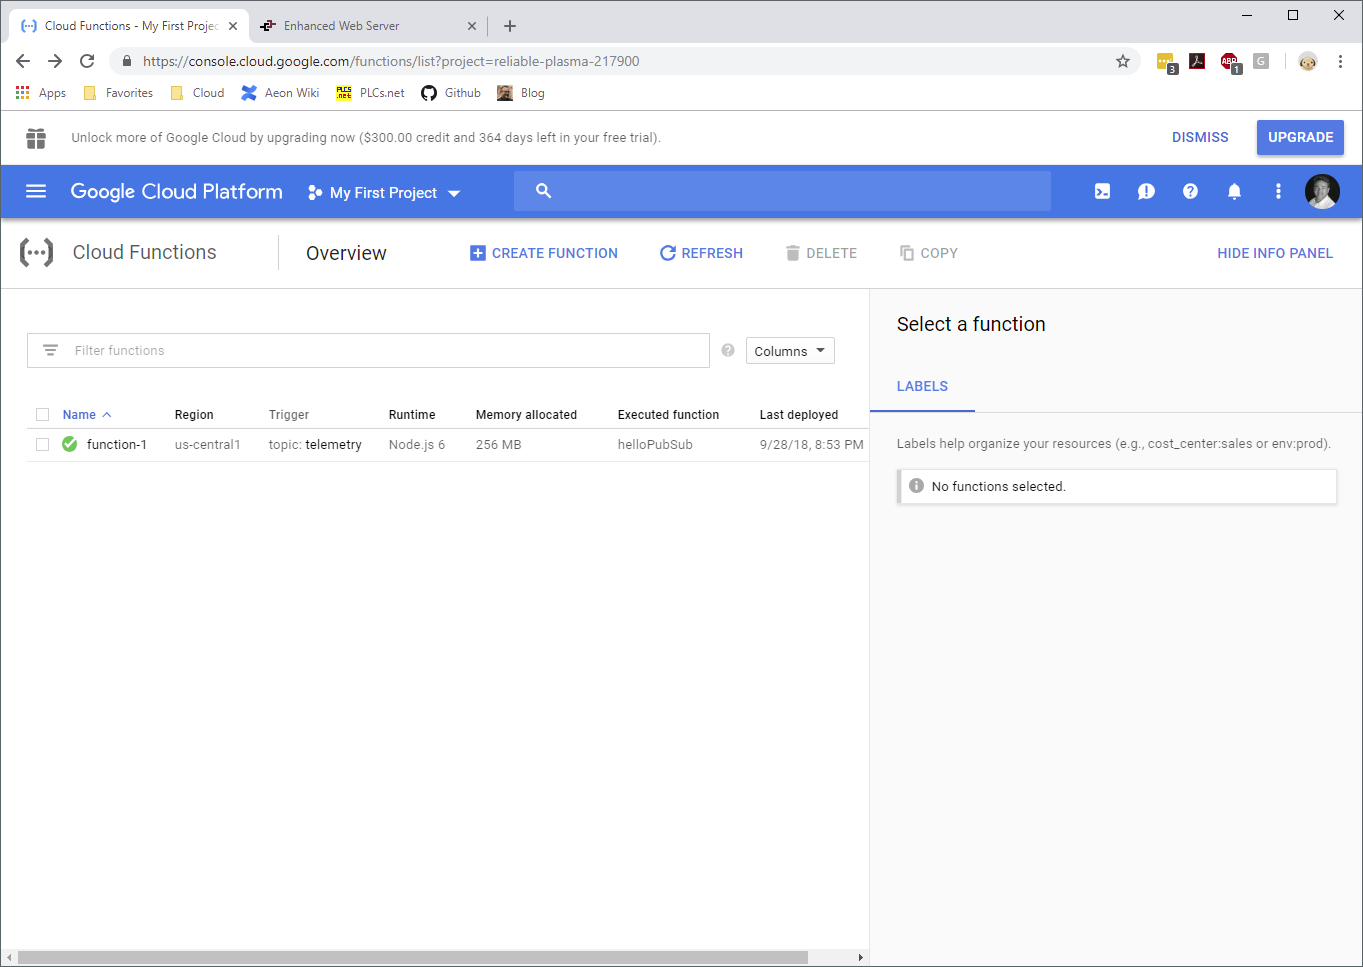Click the Trigger column header
The height and width of the screenshot is (967, 1363).
coord(289,414)
